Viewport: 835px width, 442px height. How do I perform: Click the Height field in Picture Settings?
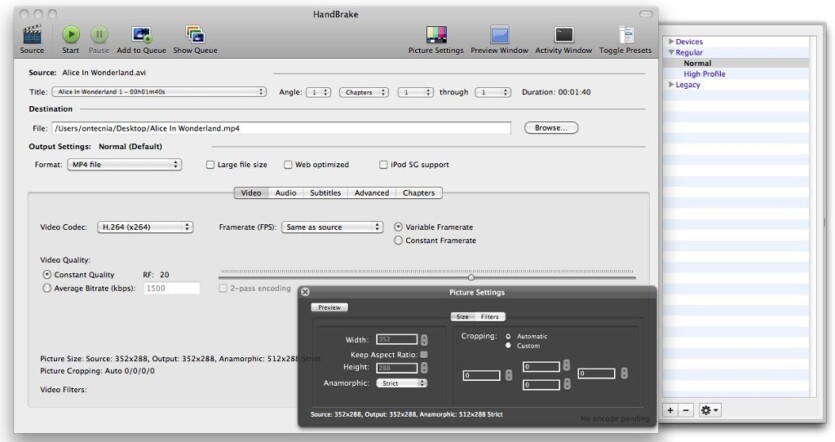tap(397, 368)
